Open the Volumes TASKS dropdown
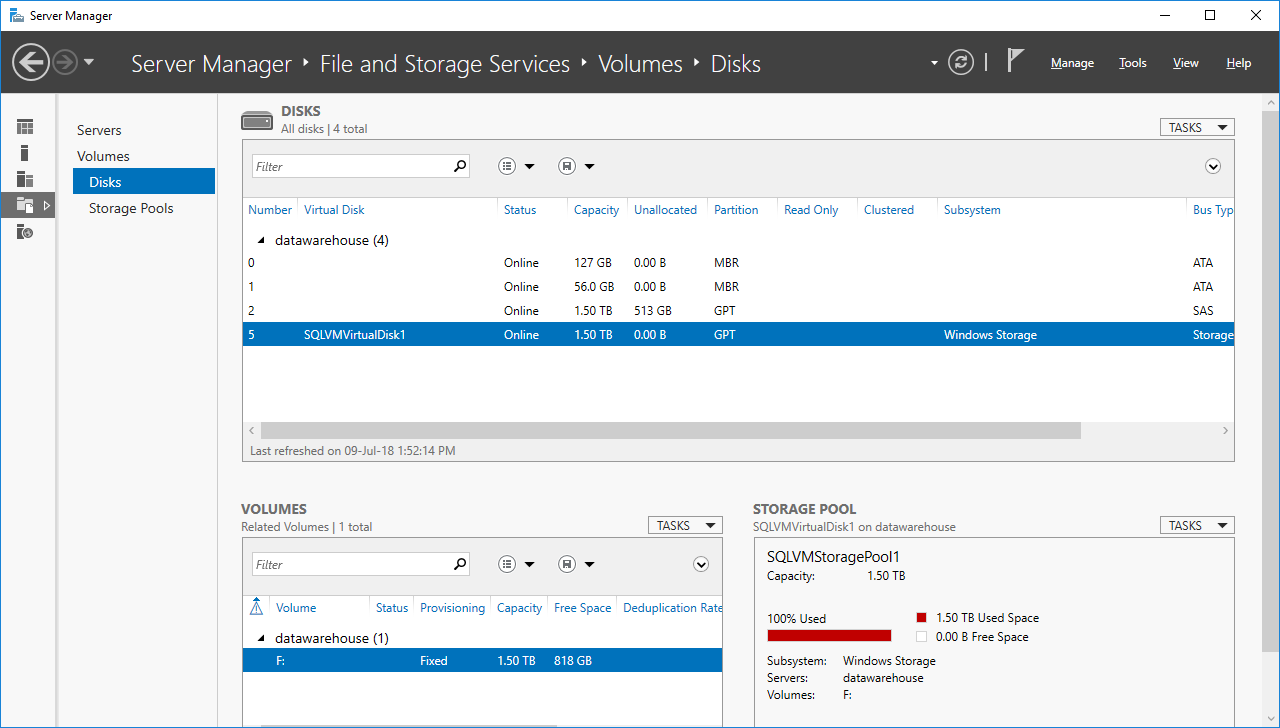The width and height of the screenshot is (1280, 728). tap(685, 525)
